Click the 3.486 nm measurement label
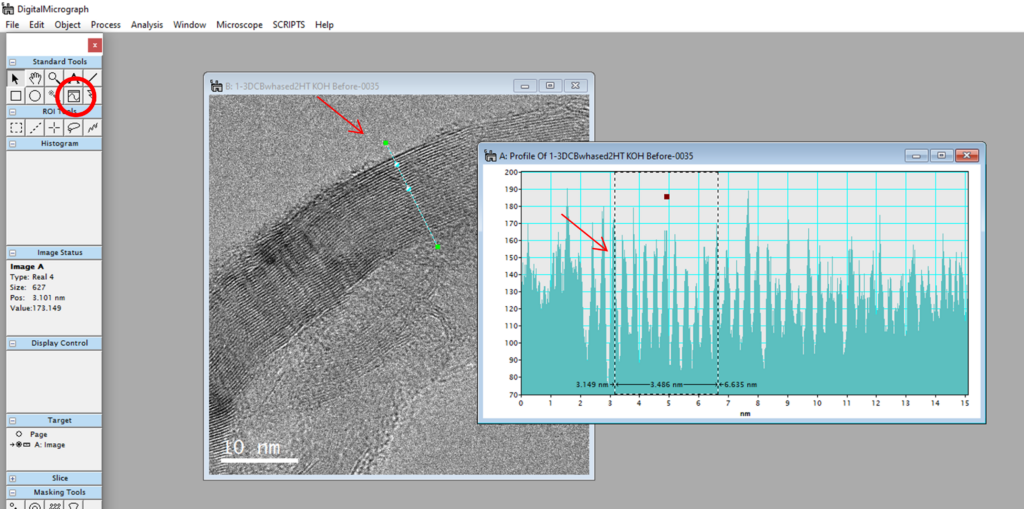Screen dimensions: 1024x509 pyautogui.click(x=666, y=384)
